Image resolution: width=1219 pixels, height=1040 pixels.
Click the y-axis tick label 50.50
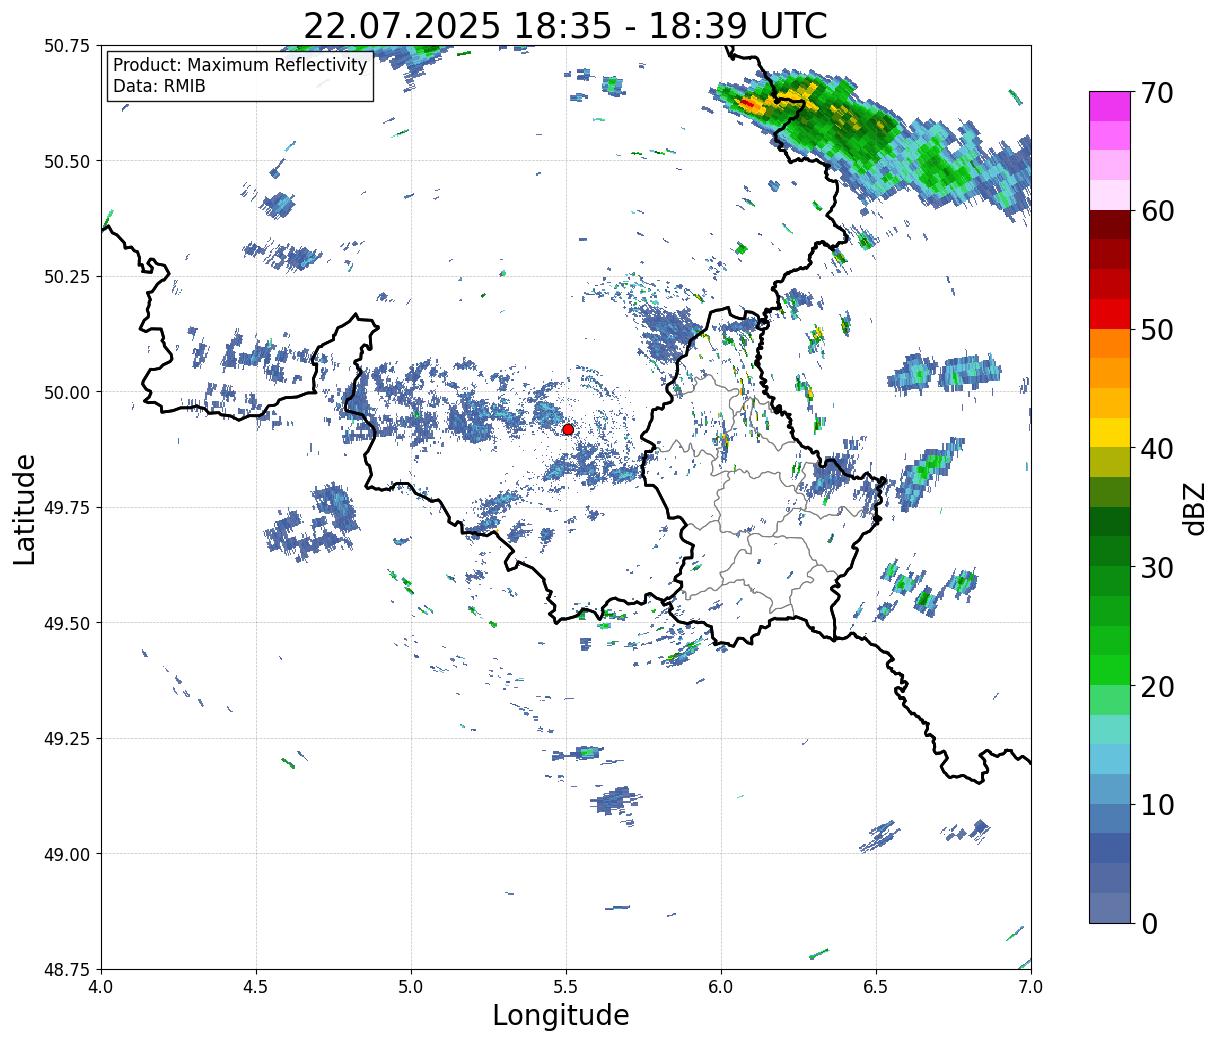click(67, 161)
